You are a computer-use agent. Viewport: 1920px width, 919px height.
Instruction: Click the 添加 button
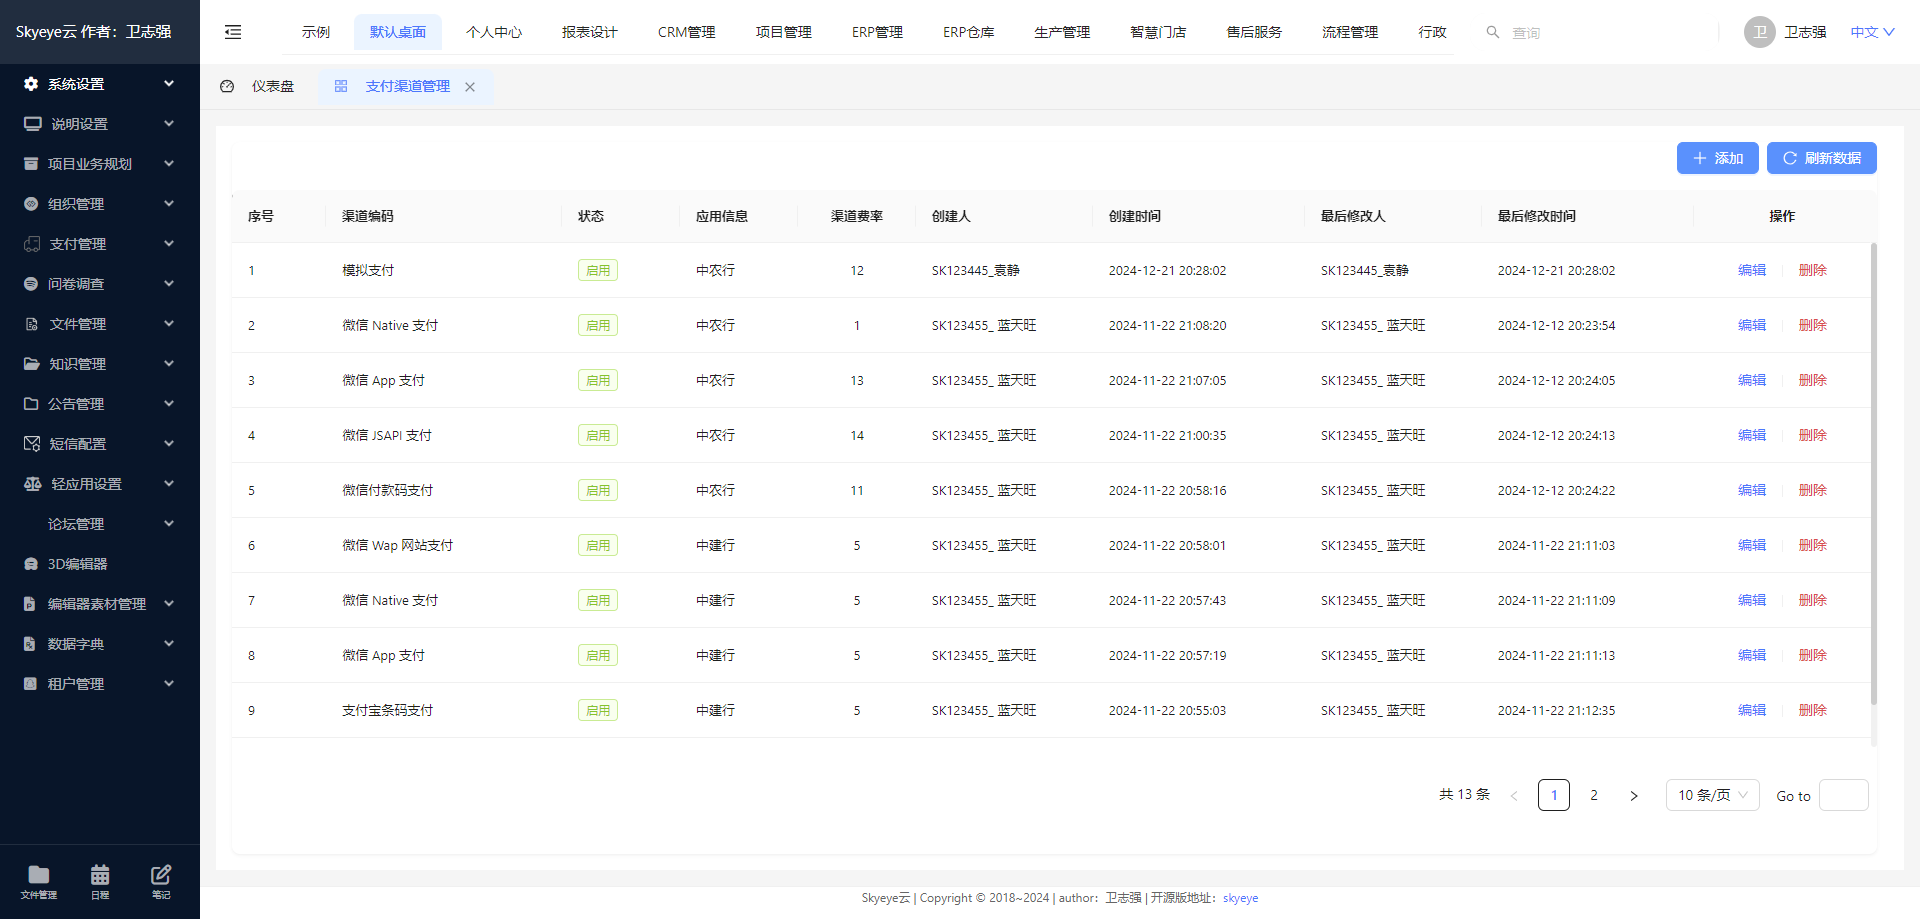point(1717,158)
